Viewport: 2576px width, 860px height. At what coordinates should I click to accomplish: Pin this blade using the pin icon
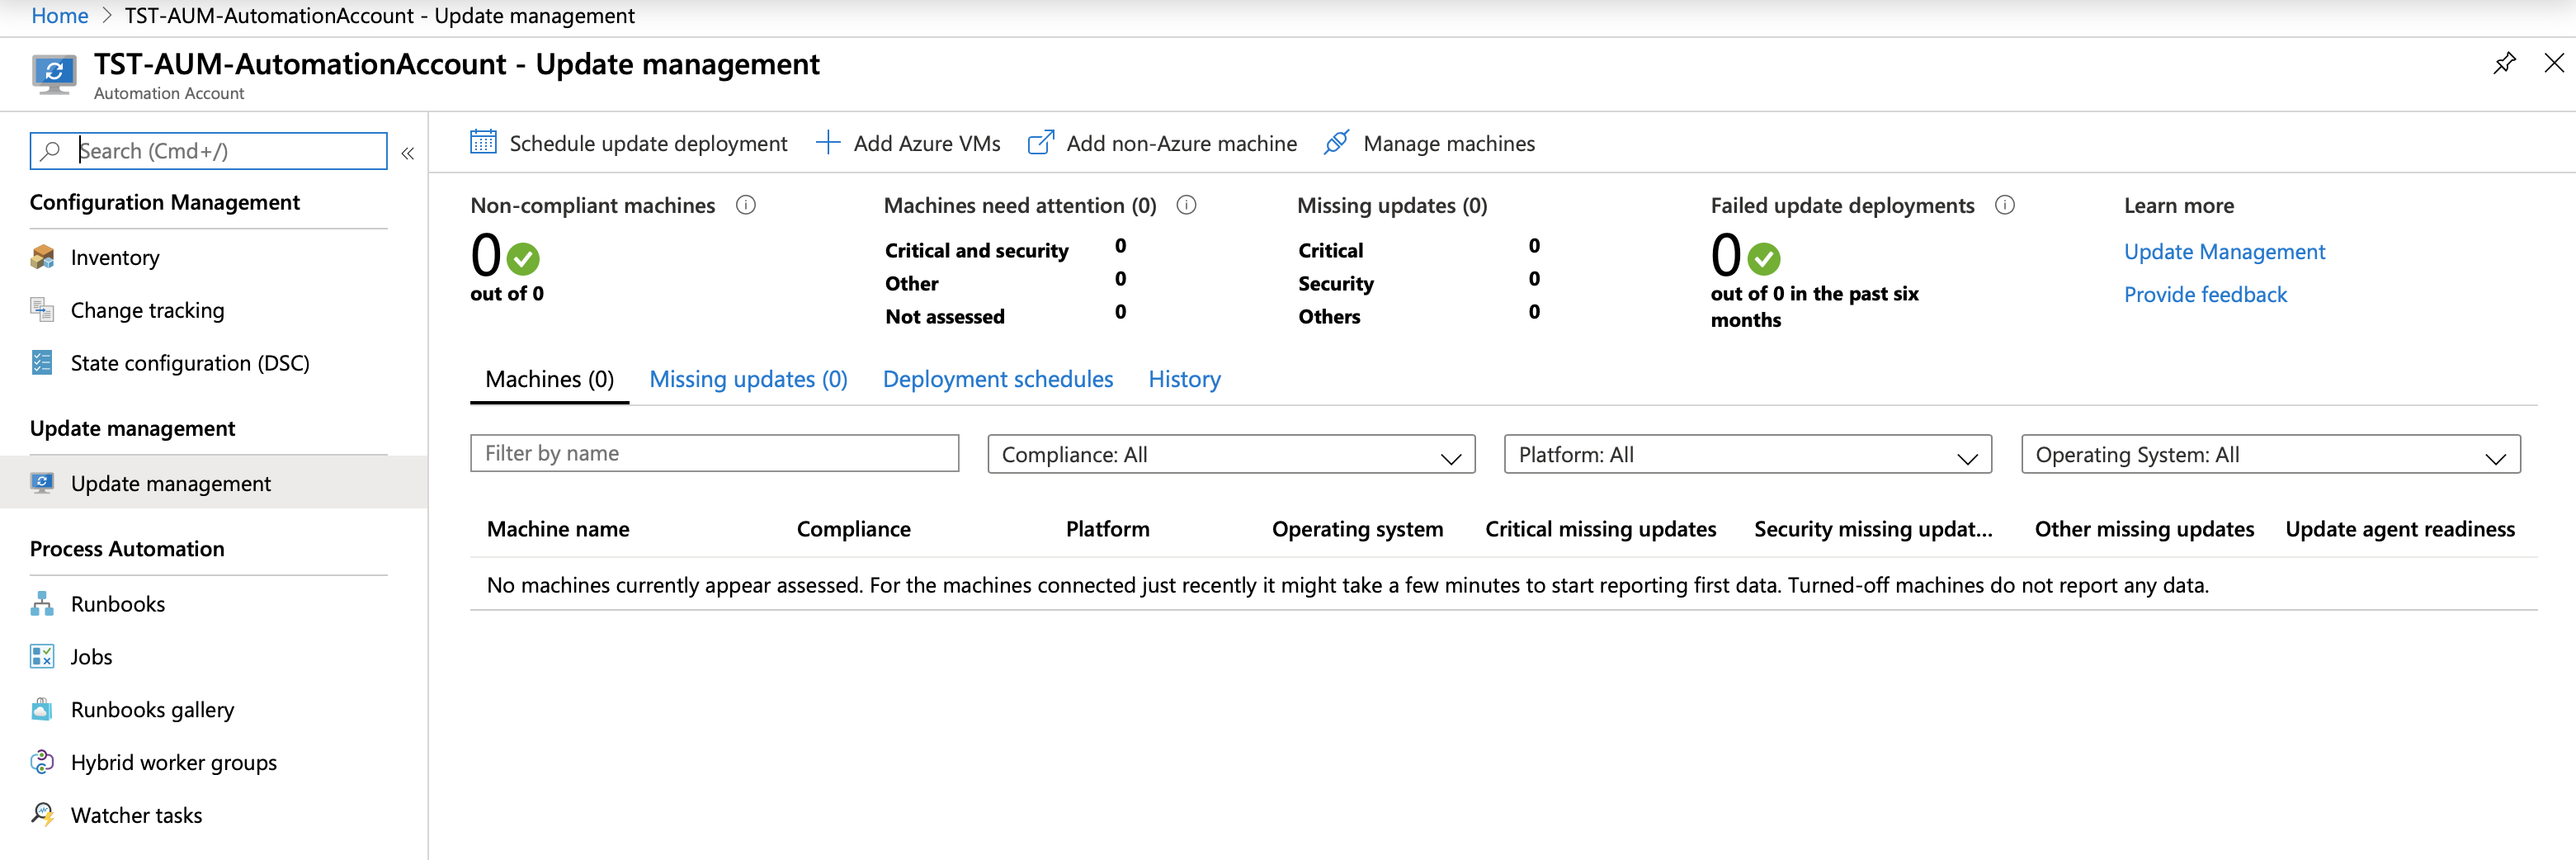tap(2503, 64)
